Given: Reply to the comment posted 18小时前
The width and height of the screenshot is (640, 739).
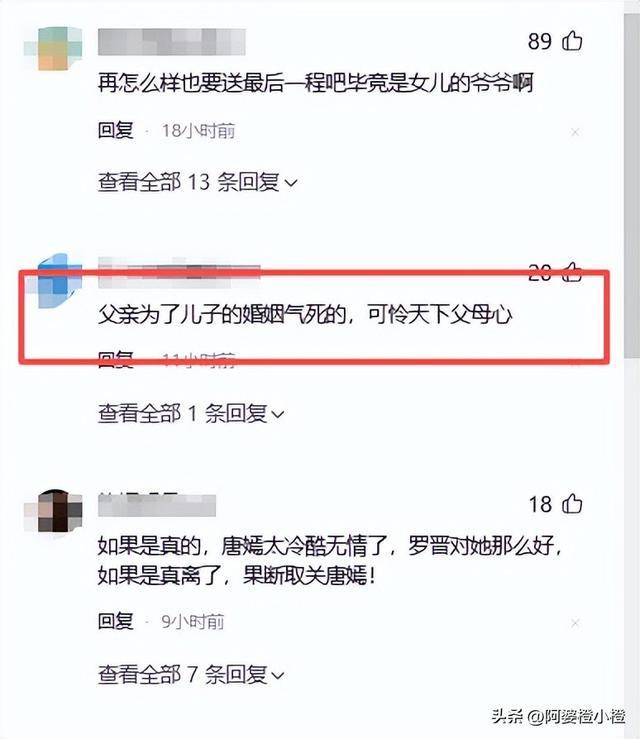Looking at the screenshot, I should coord(115,131).
